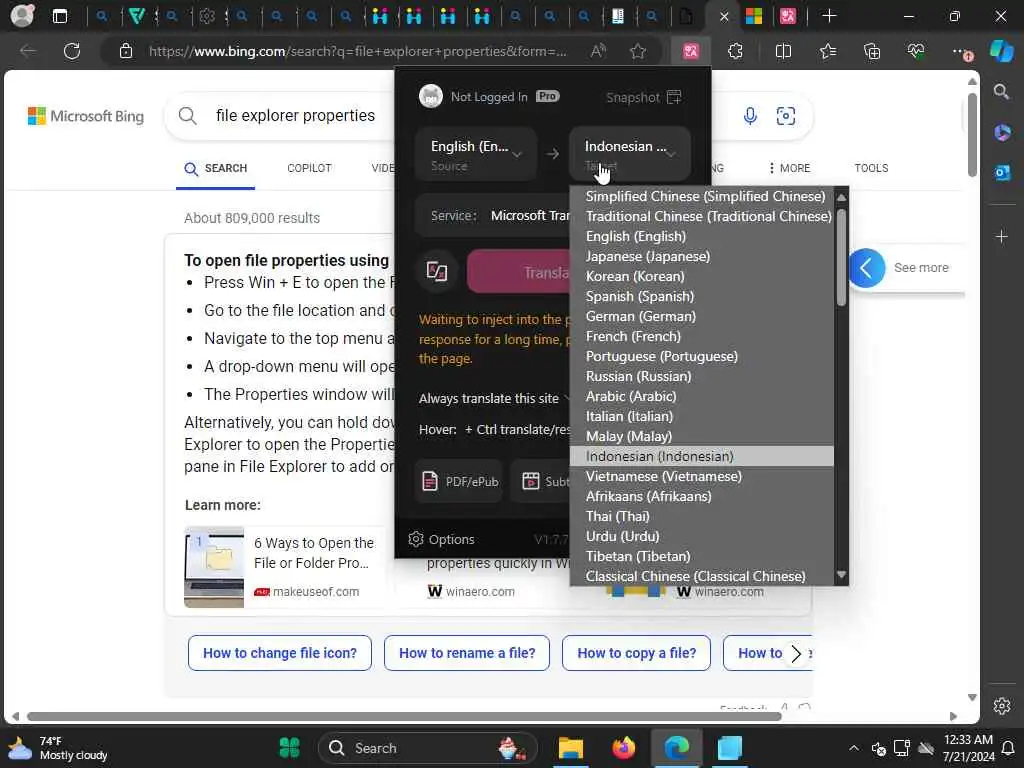Click the suggestions next arrow chevron
This screenshot has width=1024, height=768.
pos(795,654)
